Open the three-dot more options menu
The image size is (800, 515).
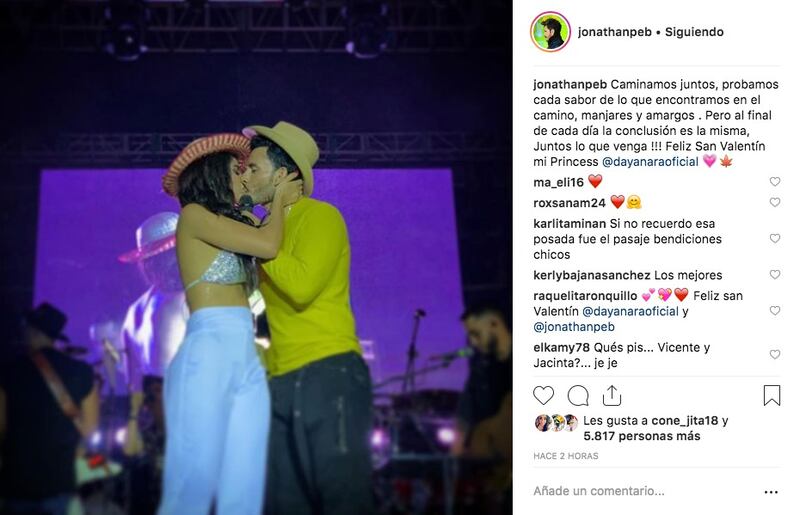(771, 492)
